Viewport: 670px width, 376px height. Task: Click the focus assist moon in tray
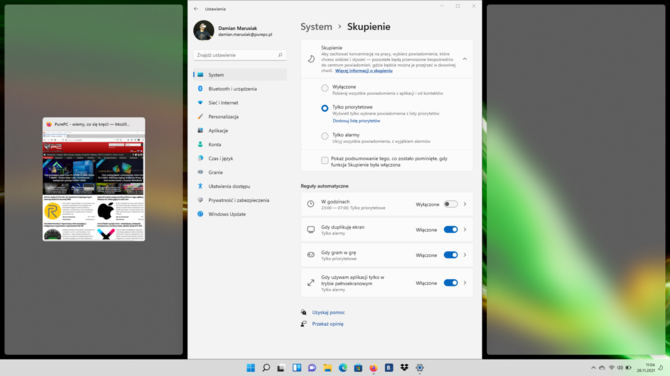(x=661, y=368)
